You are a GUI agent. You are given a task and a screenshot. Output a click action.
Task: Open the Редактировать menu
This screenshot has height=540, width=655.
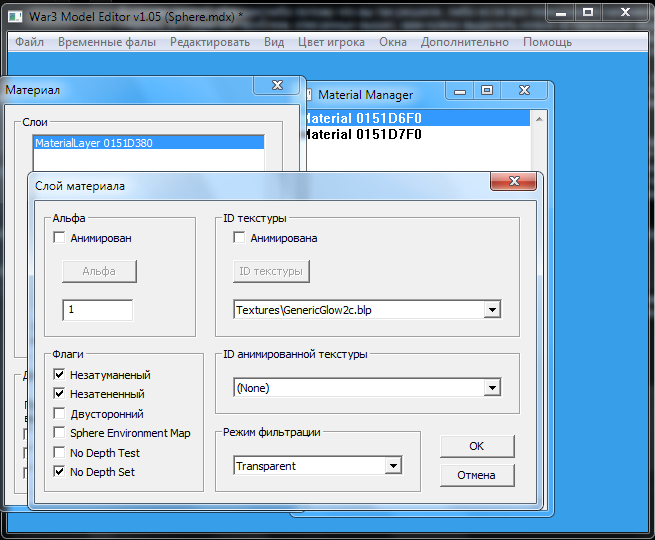pyautogui.click(x=210, y=42)
